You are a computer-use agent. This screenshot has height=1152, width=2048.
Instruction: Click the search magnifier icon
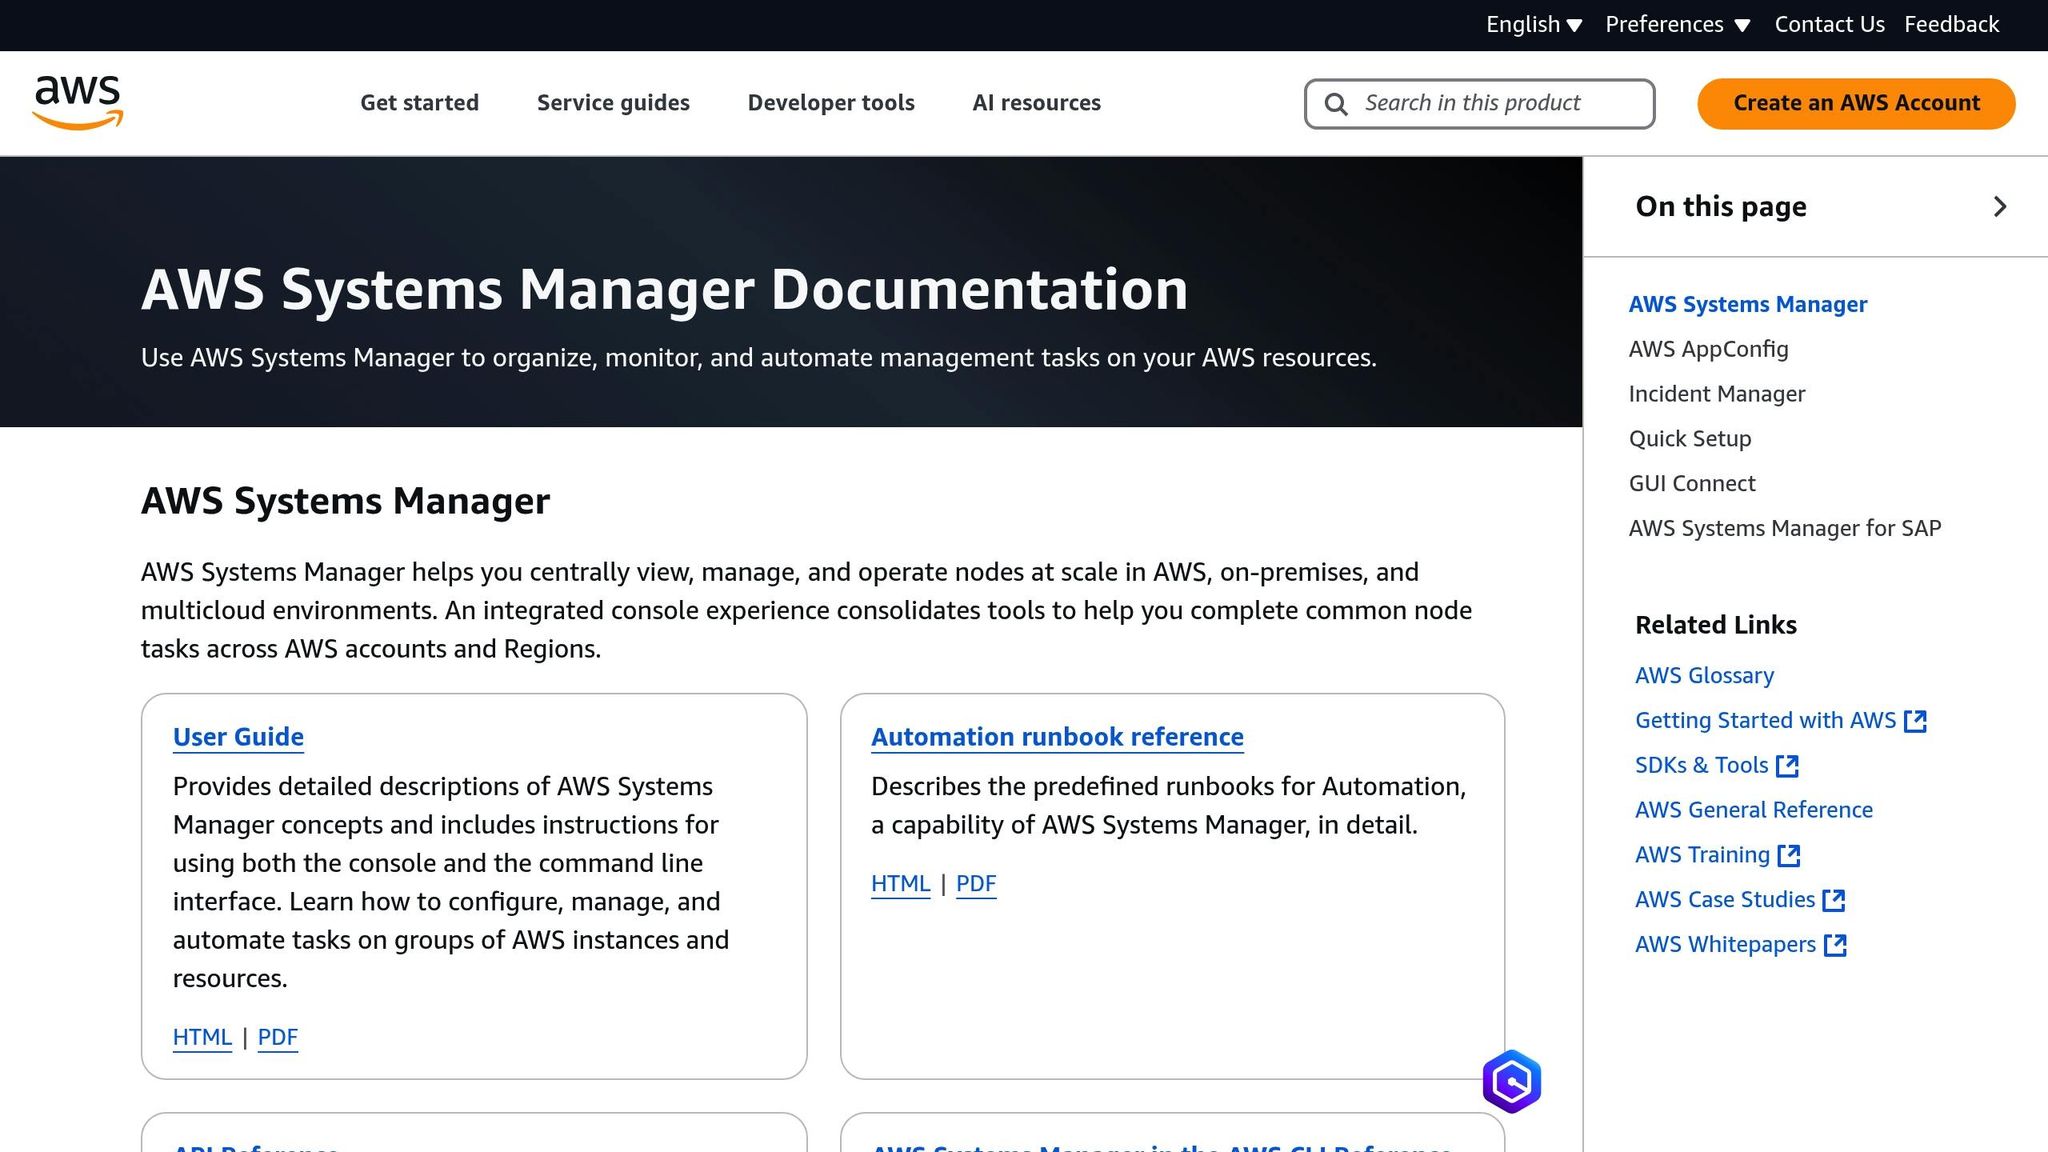click(1336, 104)
